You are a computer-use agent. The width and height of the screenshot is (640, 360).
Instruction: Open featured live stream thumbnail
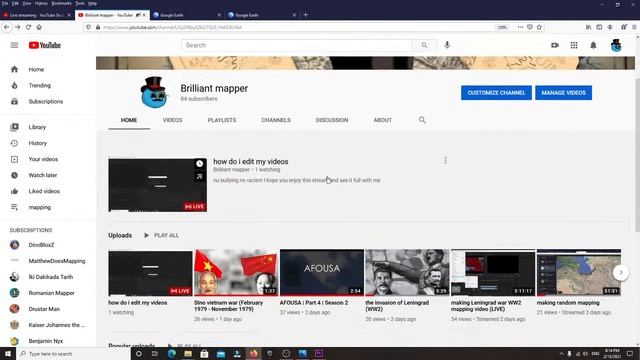pyautogui.click(x=158, y=185)
